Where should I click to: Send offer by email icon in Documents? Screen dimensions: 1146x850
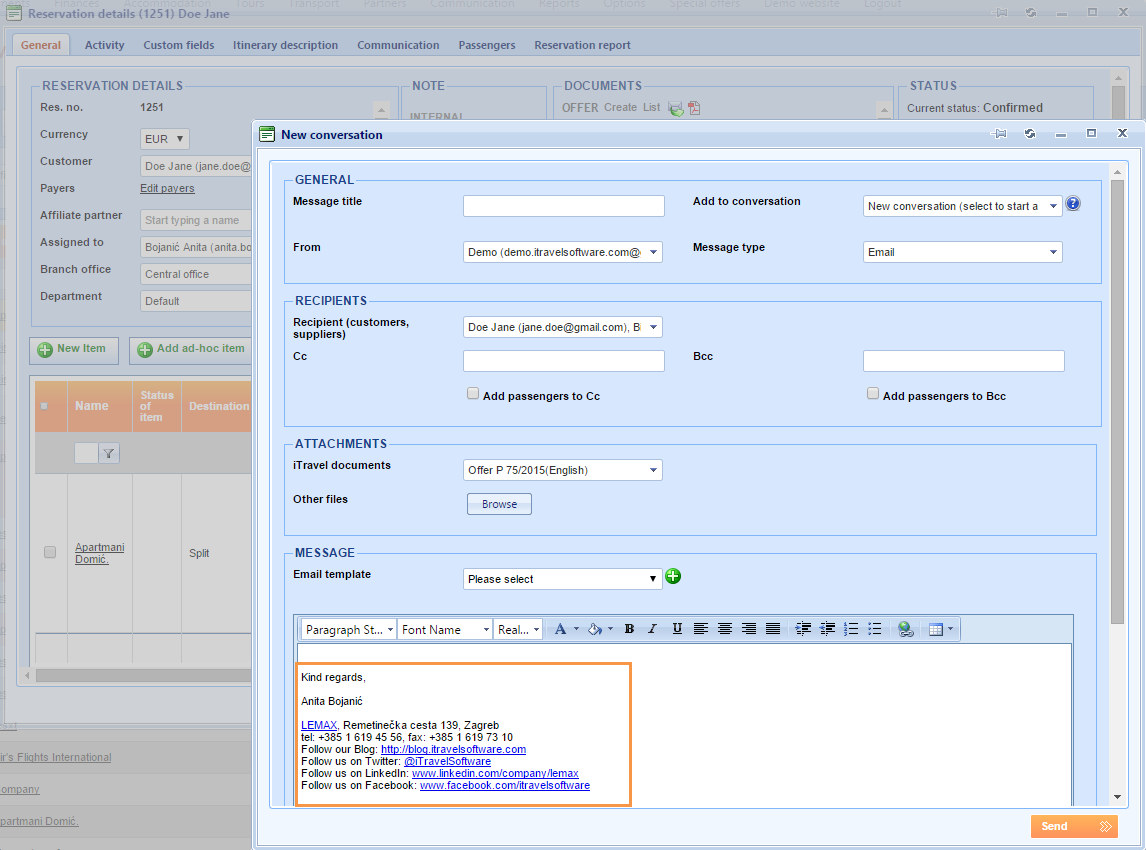pos(676,108)
